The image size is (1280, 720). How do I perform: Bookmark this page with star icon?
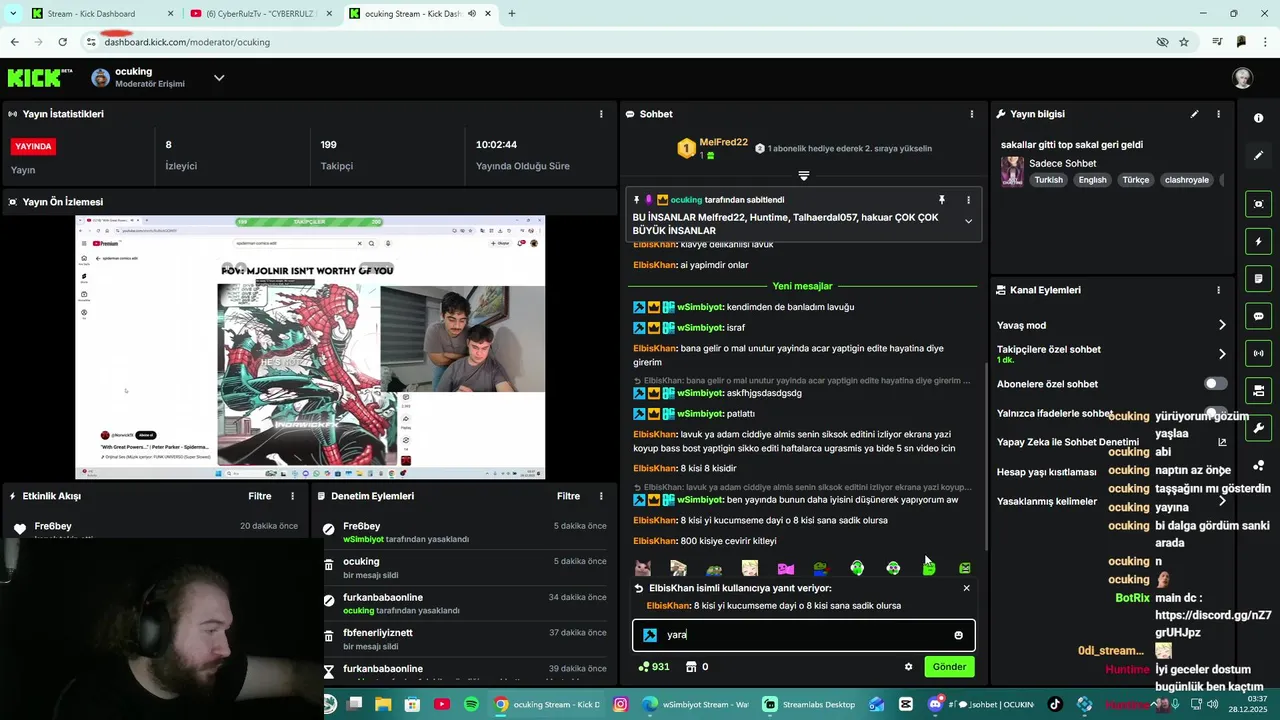coord(1184,42)
